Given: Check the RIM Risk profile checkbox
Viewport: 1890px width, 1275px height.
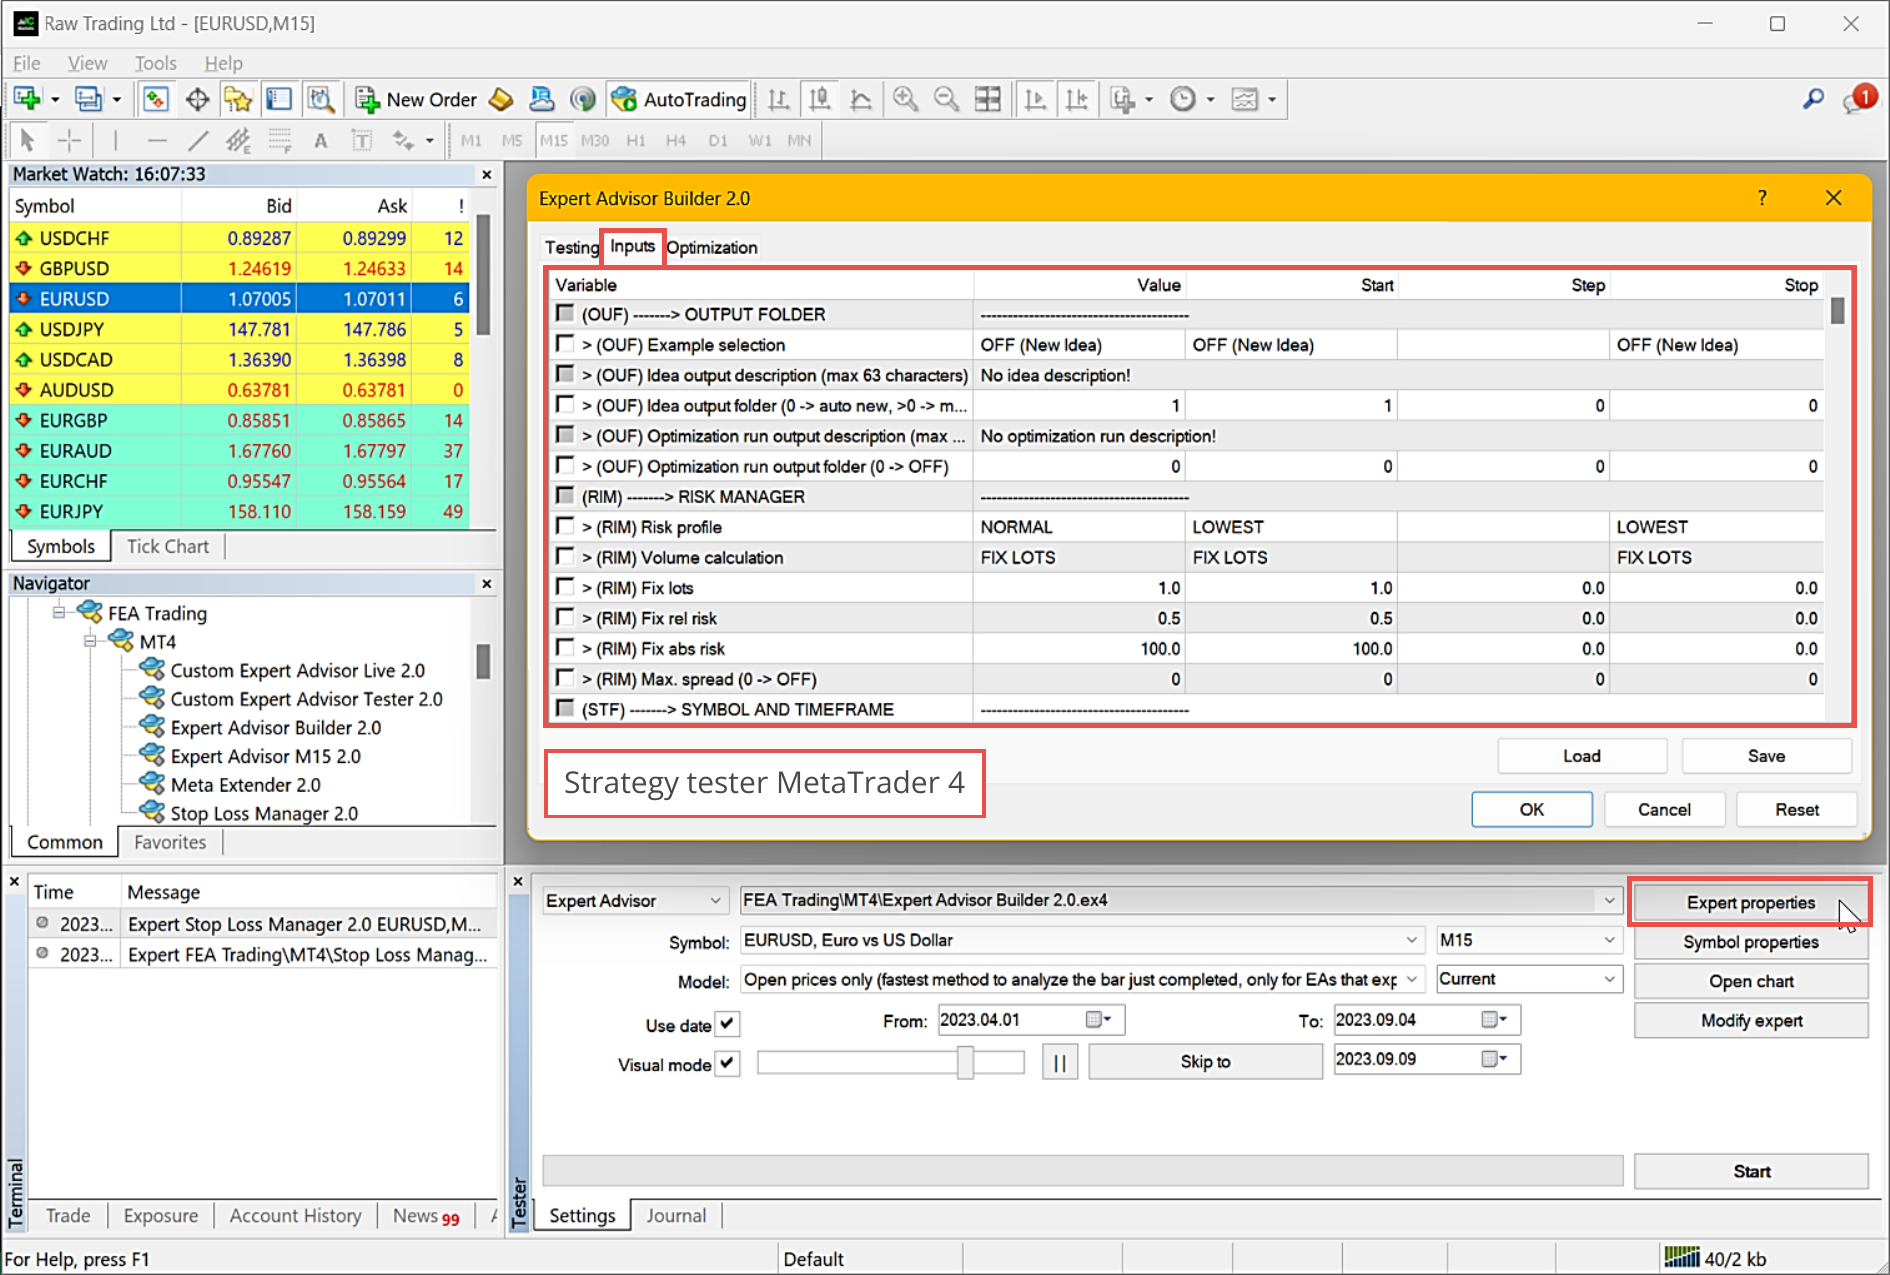Looking at the screenshot, I should [x=565, y=526].
